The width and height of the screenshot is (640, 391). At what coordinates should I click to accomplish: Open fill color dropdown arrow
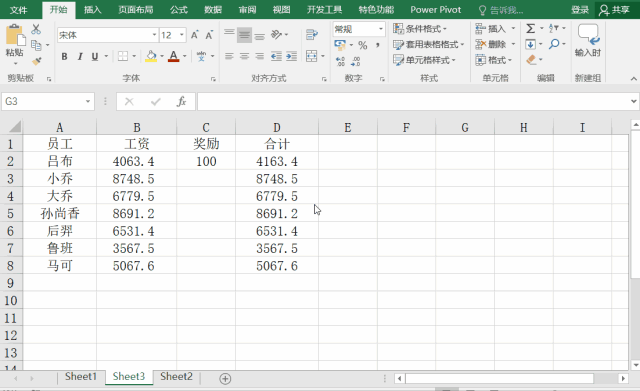click(162, 56)
